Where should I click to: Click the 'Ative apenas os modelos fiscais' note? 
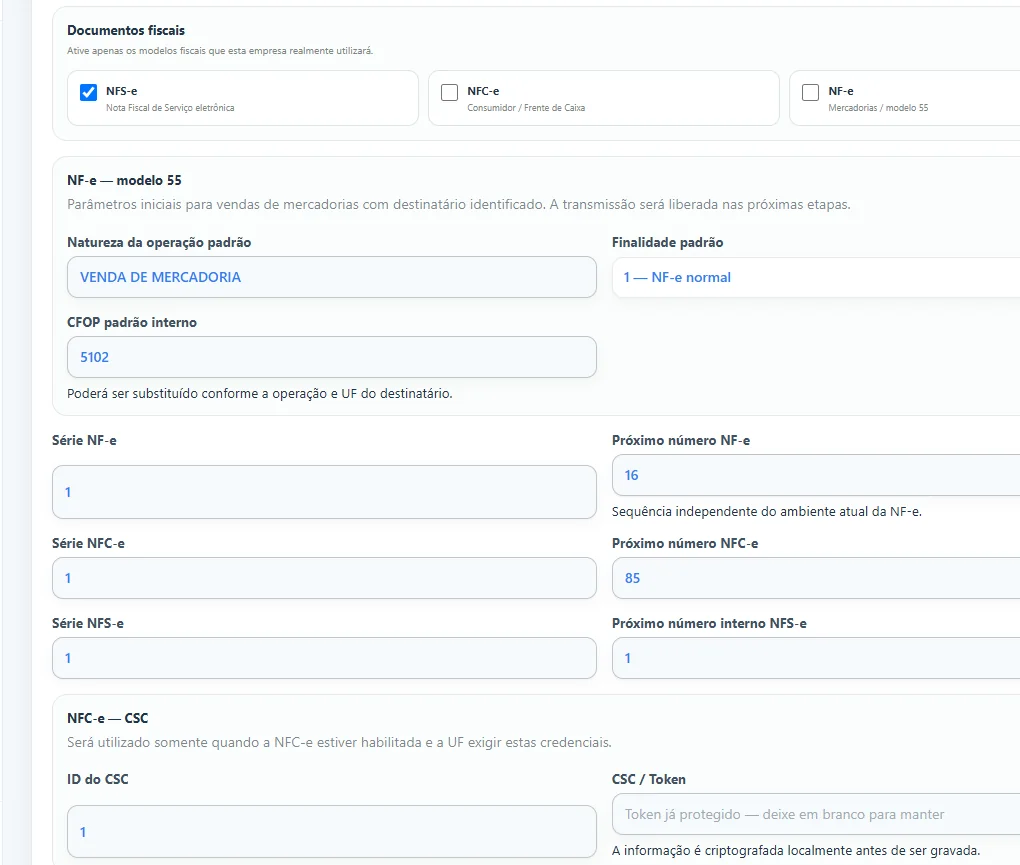220,51
